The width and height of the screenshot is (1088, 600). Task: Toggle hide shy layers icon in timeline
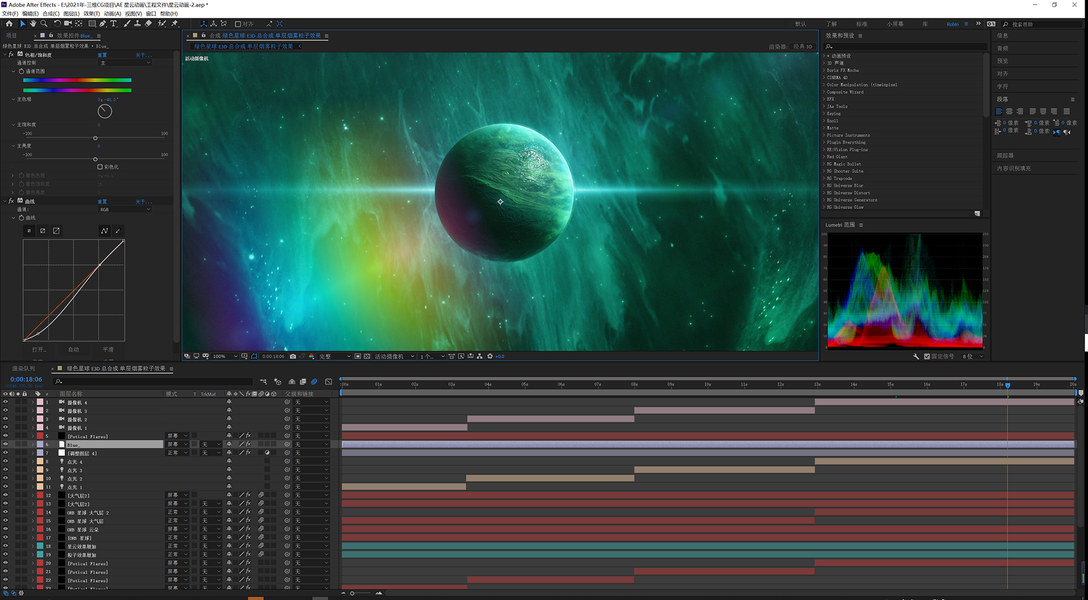point(292,382)
